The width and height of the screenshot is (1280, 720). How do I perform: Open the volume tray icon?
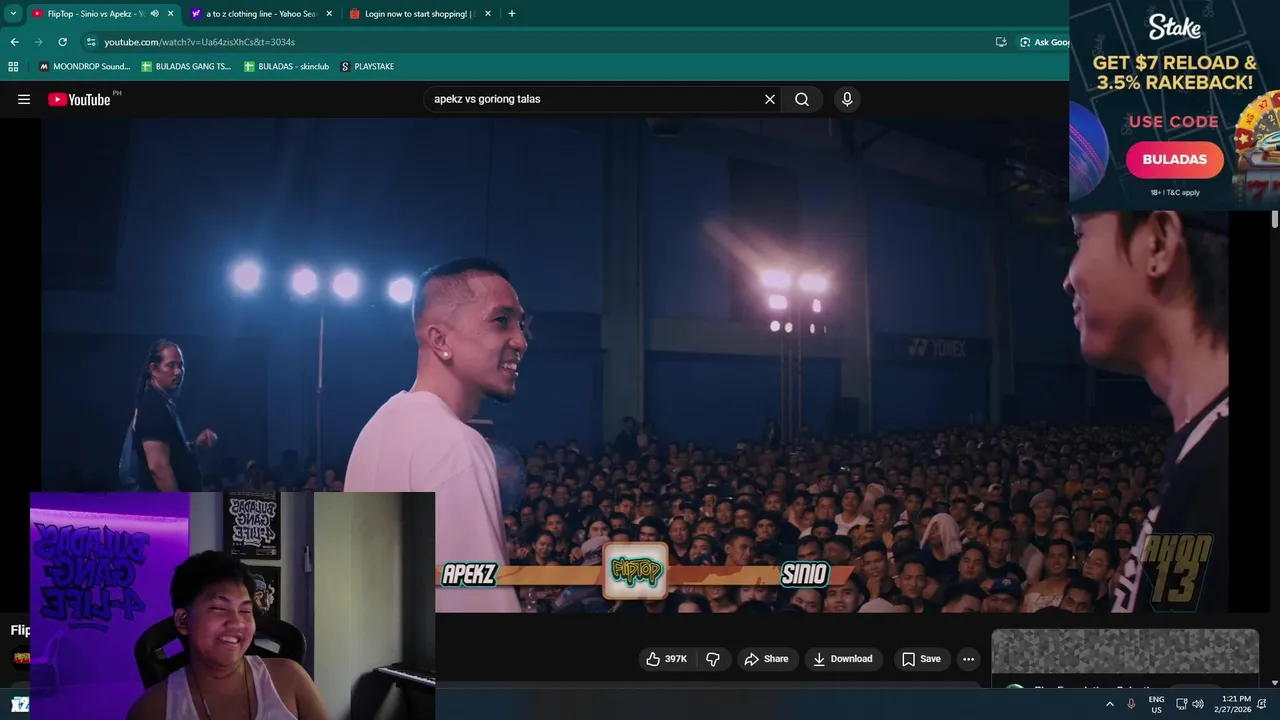point(1198,704)
